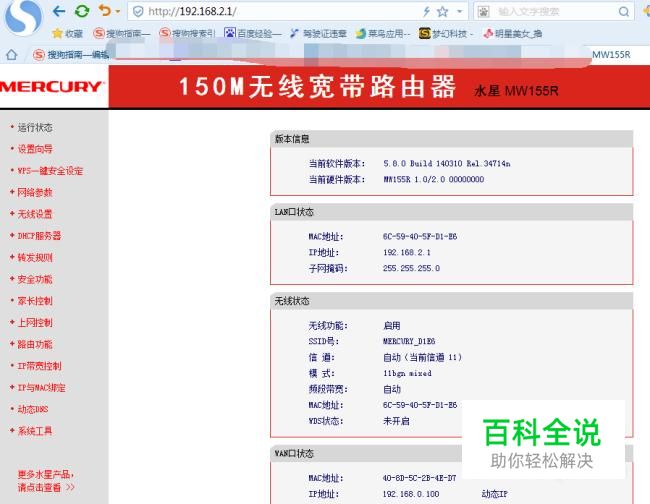Open IP带宽控制 in the sidebar
650x504 pixels.
click(39, 366)
